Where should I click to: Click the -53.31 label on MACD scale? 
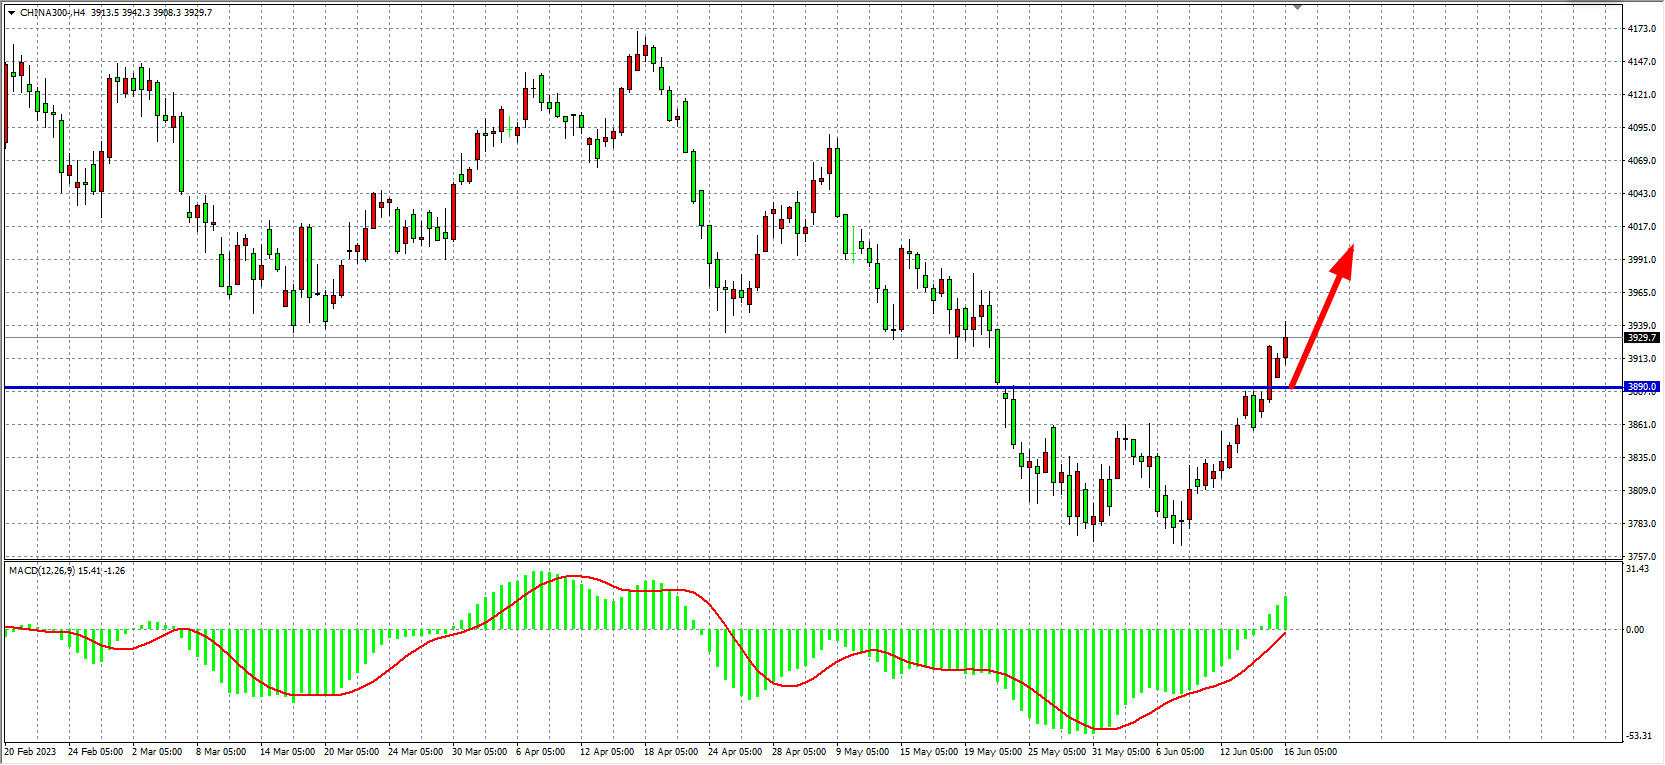coord(1639,736)
